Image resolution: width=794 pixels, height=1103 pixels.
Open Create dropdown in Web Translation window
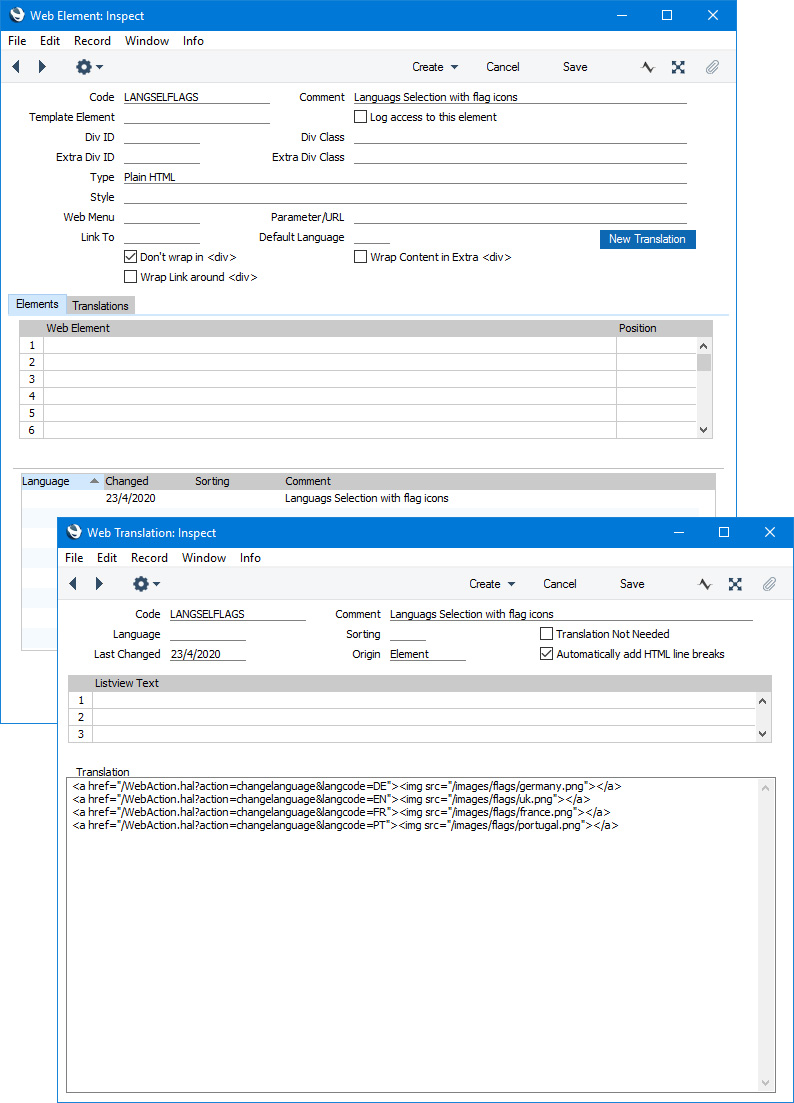coord(492,584)
